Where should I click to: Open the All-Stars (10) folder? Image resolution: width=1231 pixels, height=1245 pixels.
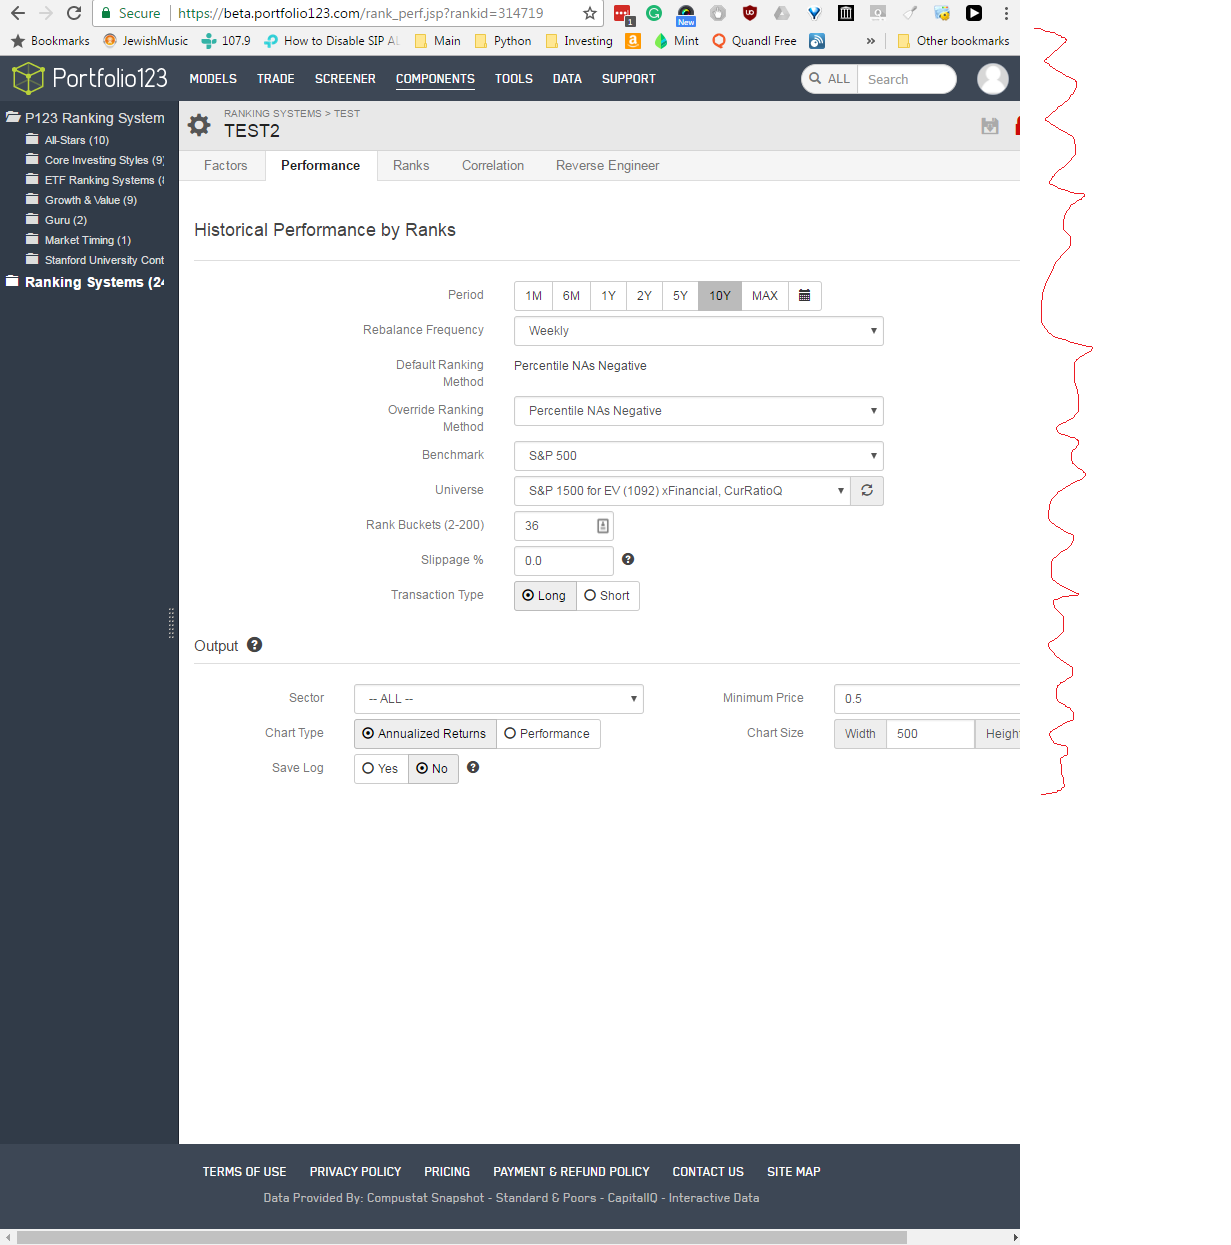pos(68,140)
